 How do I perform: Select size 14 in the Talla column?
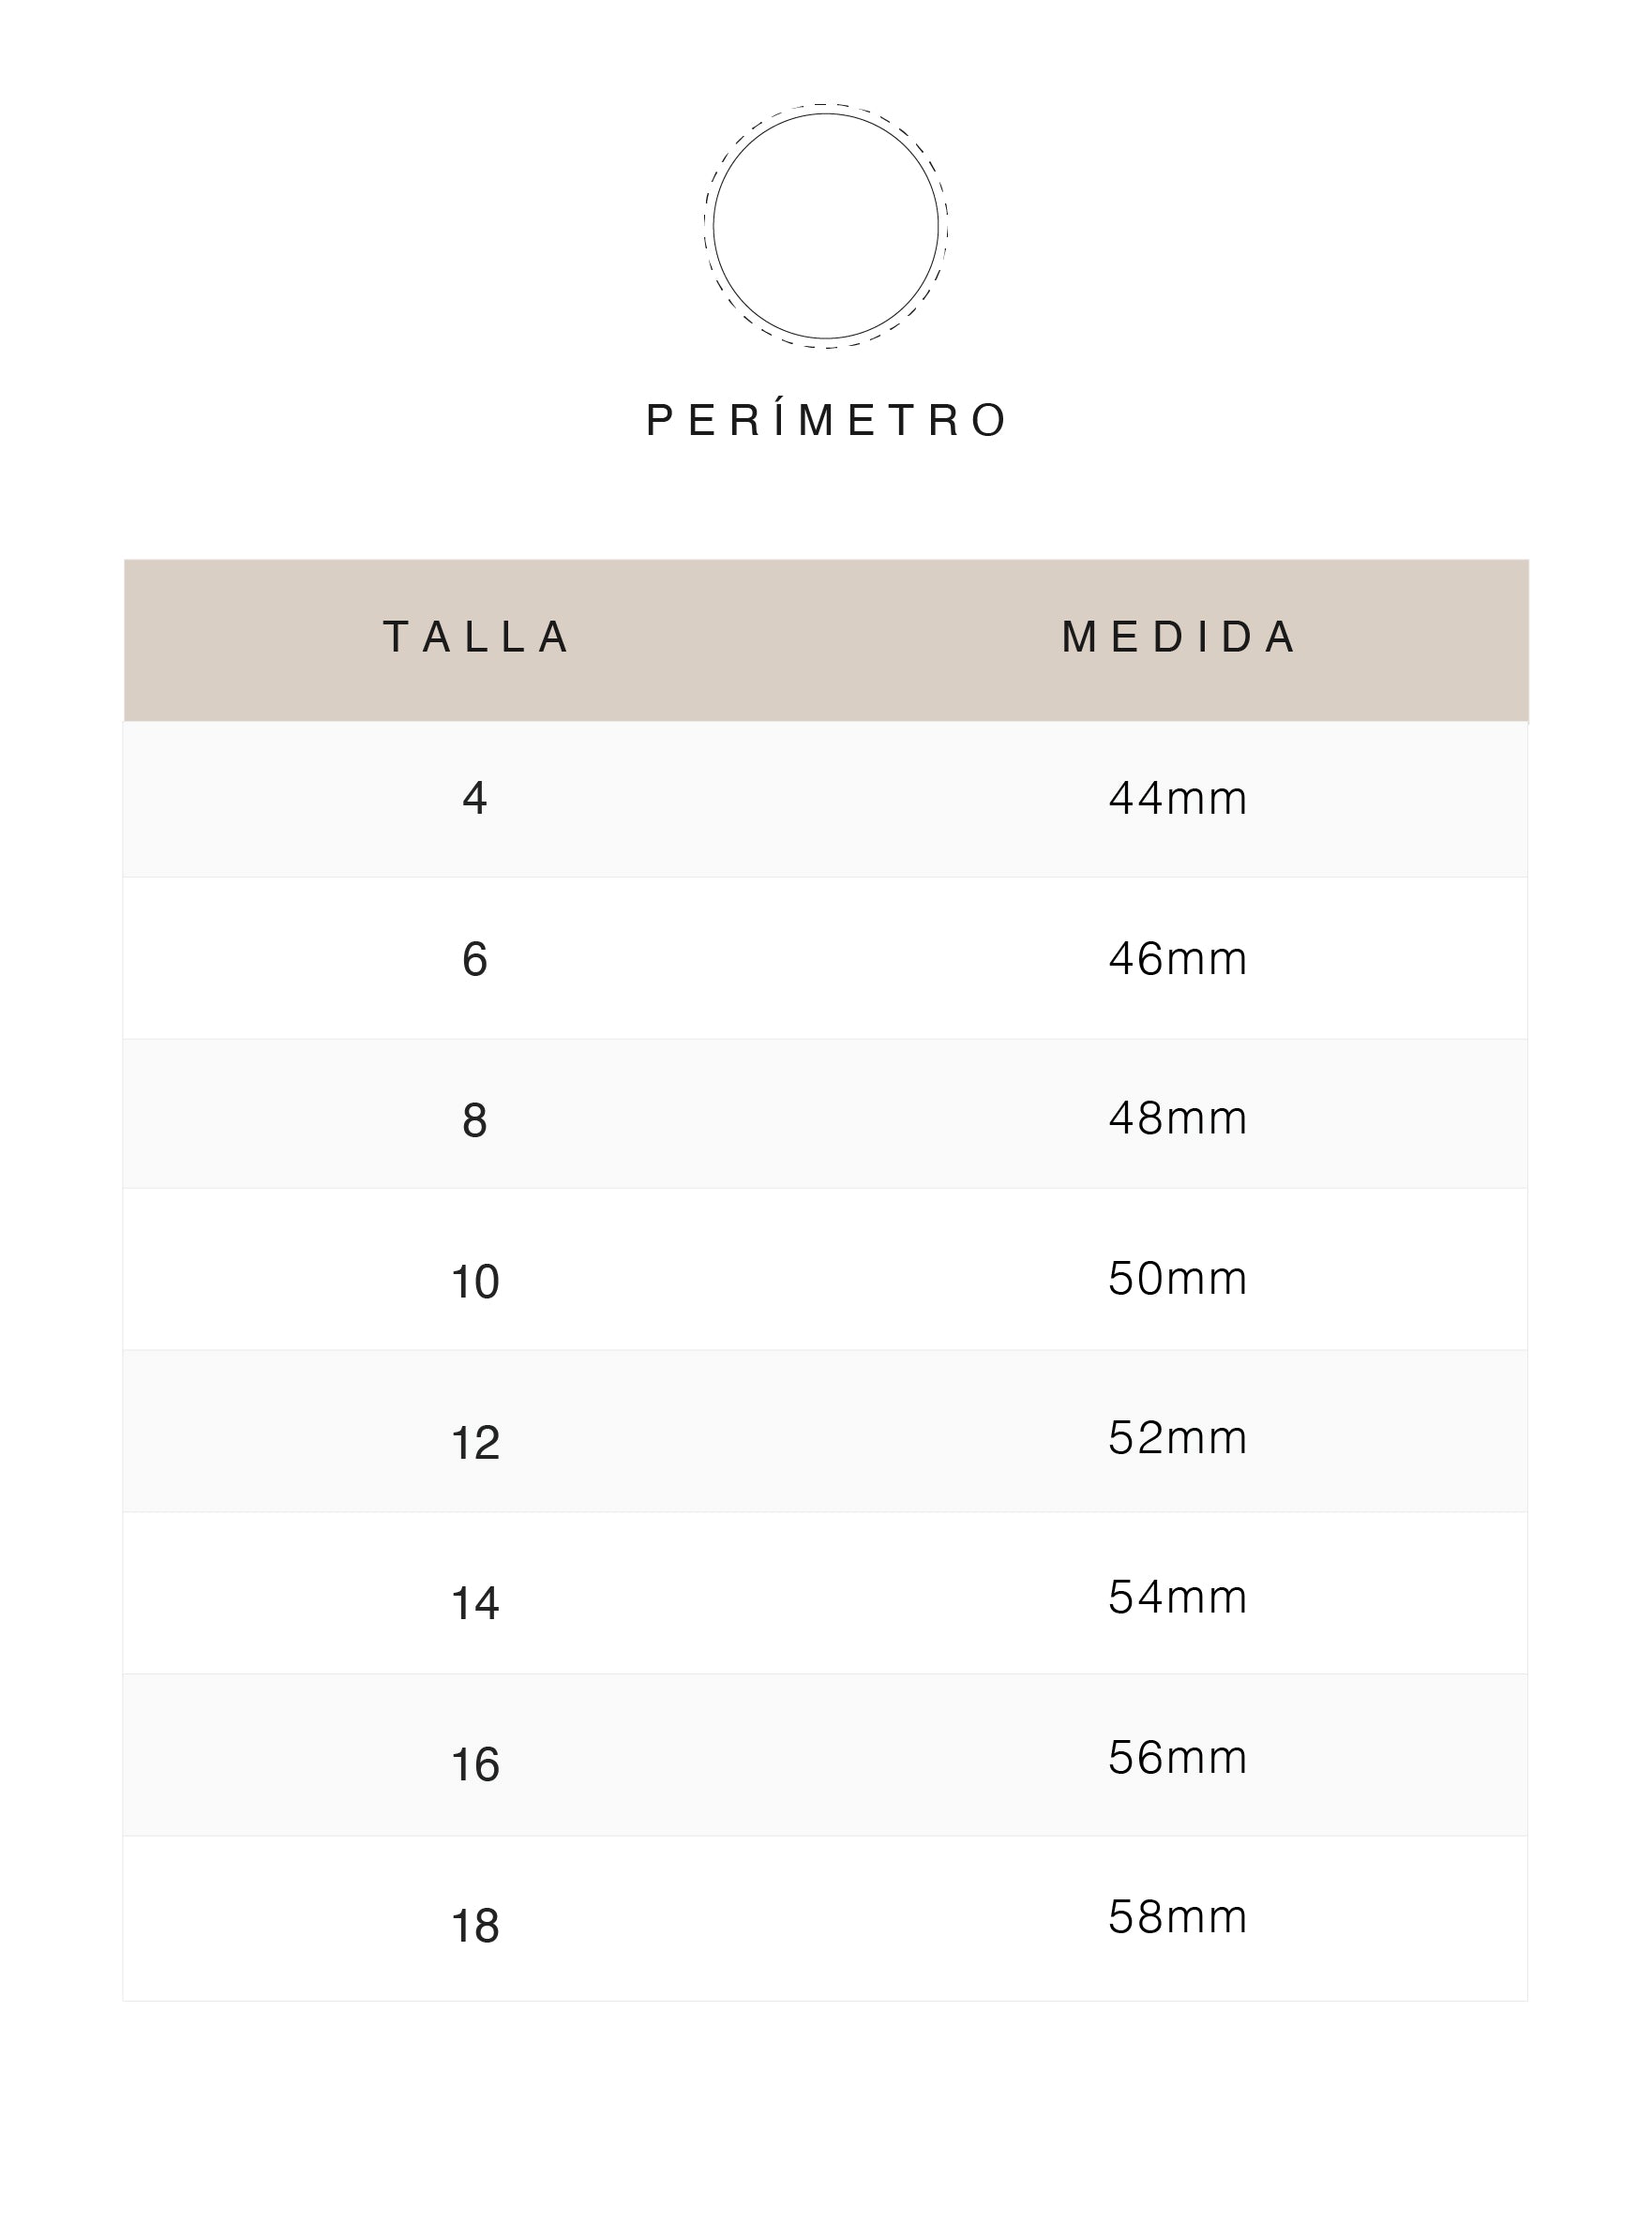pos(475,1604)
